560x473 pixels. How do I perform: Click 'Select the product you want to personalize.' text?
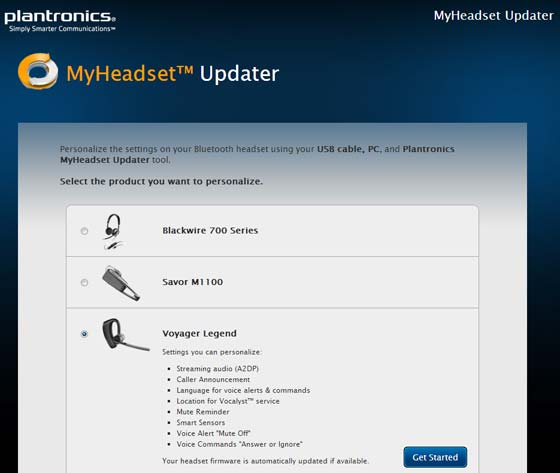161,181
